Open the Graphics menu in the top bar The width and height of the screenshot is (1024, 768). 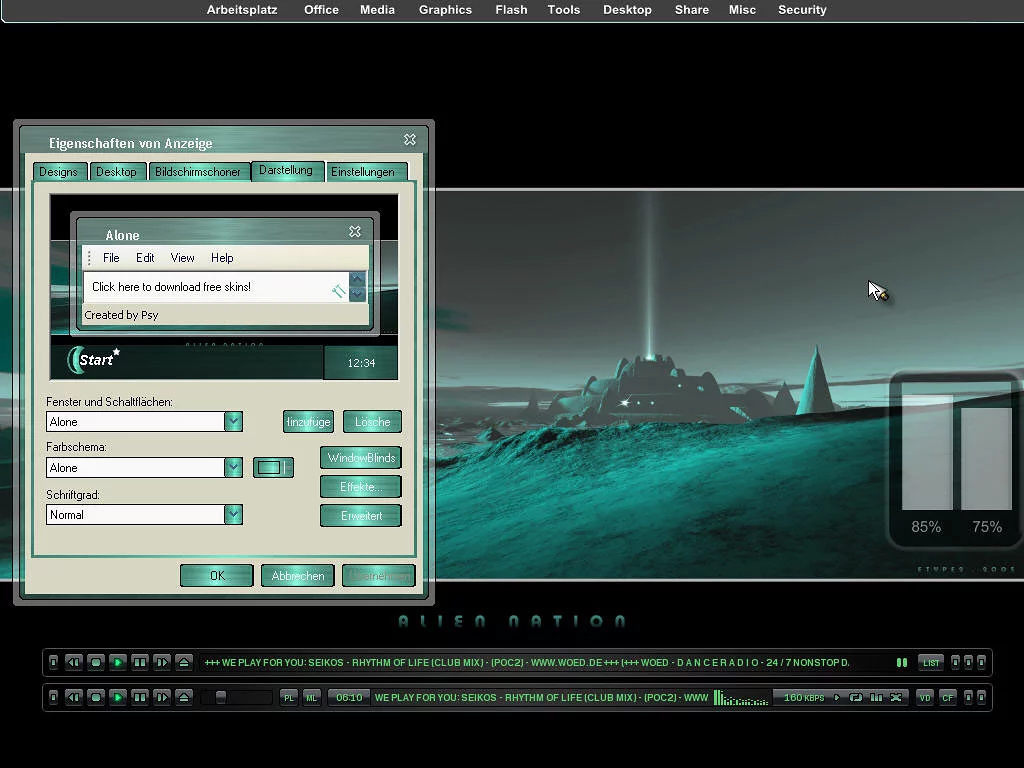coord(445,10)
